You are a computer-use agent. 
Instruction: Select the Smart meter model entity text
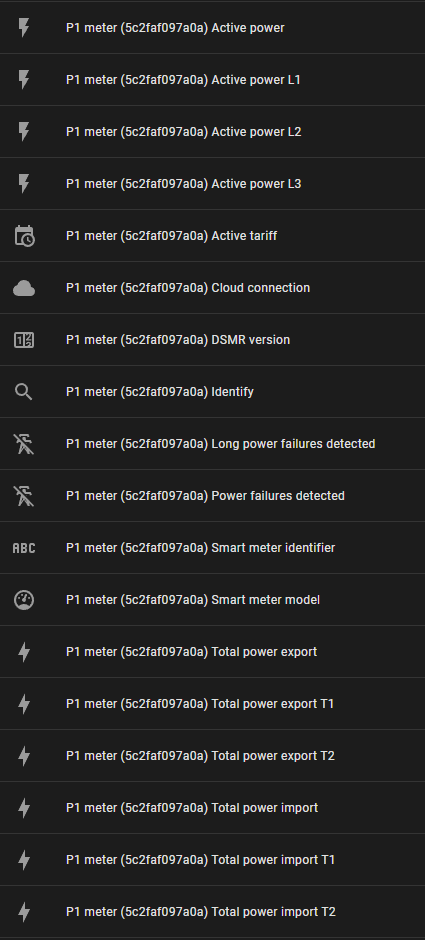[193, 599]
